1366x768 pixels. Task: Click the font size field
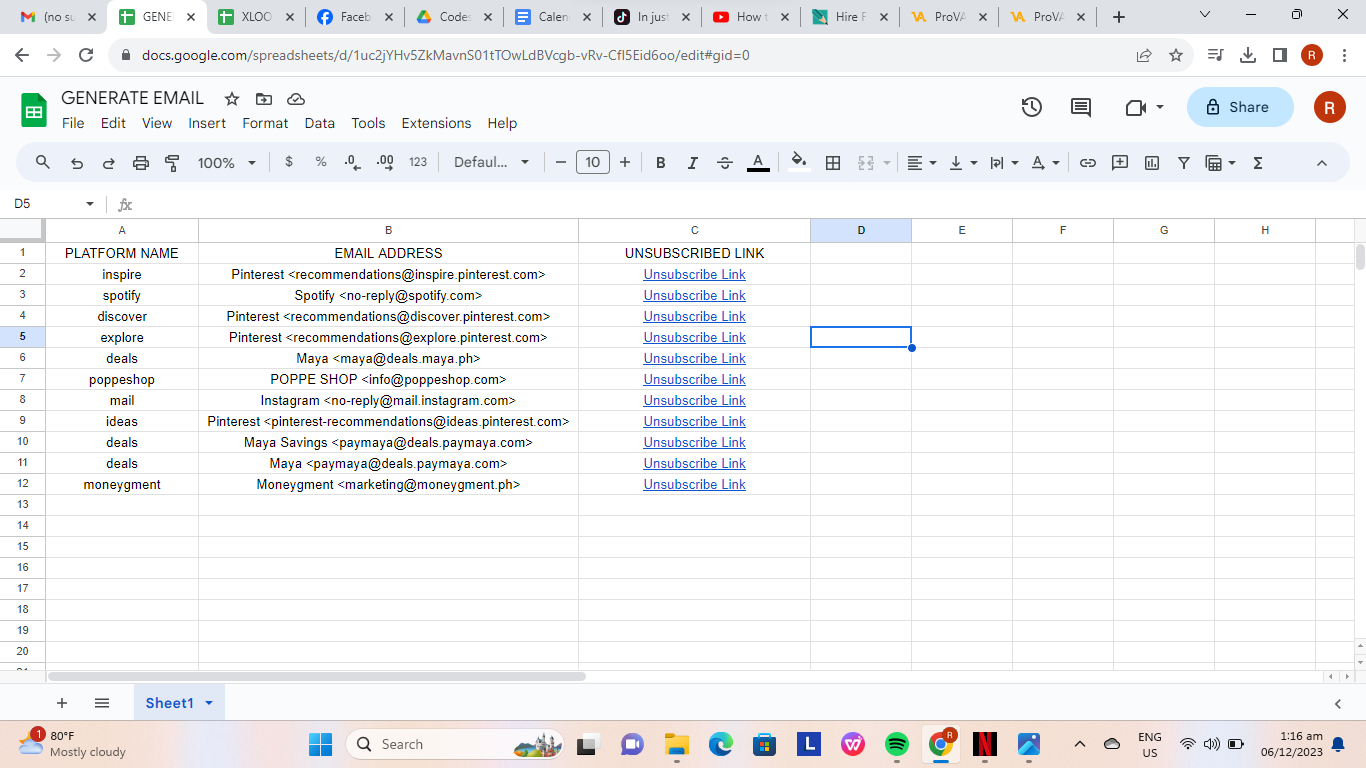pos(593,162)
